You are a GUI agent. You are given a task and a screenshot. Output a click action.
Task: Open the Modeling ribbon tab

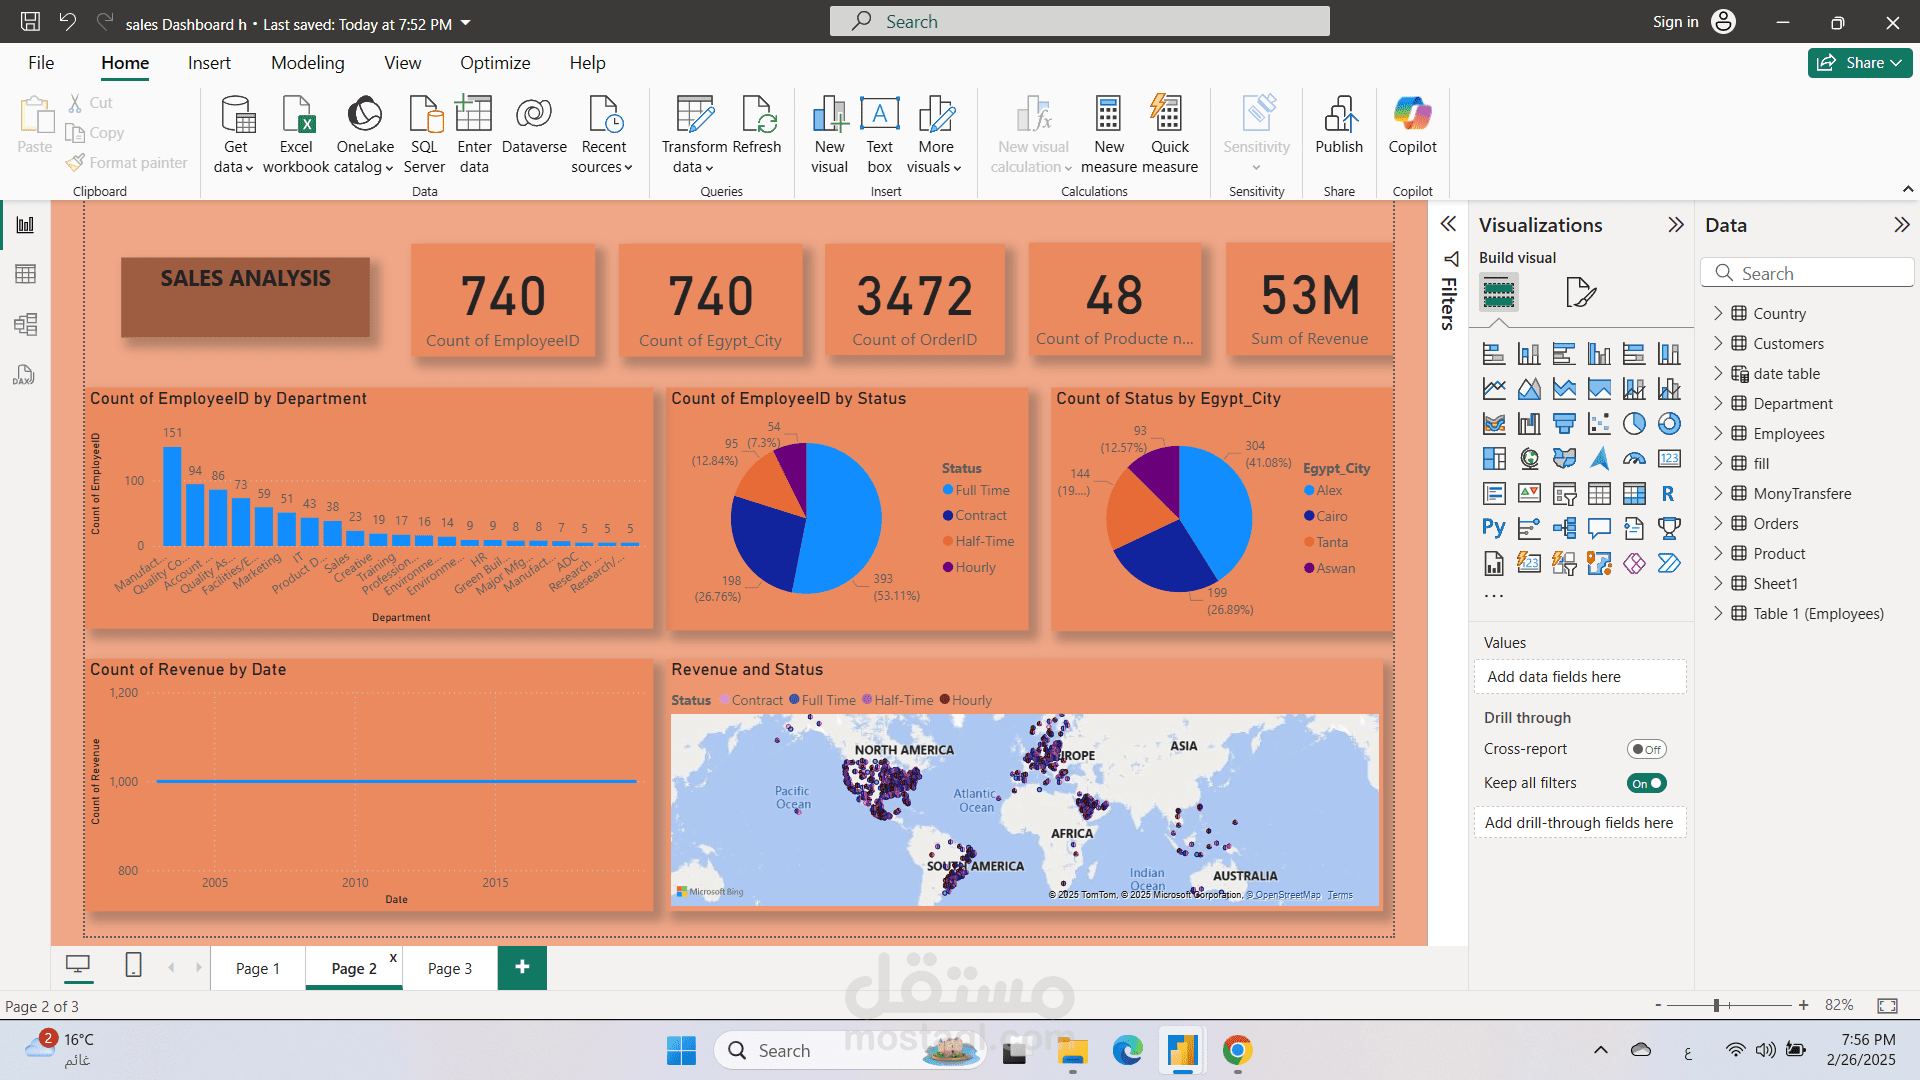tap(308, 63)
